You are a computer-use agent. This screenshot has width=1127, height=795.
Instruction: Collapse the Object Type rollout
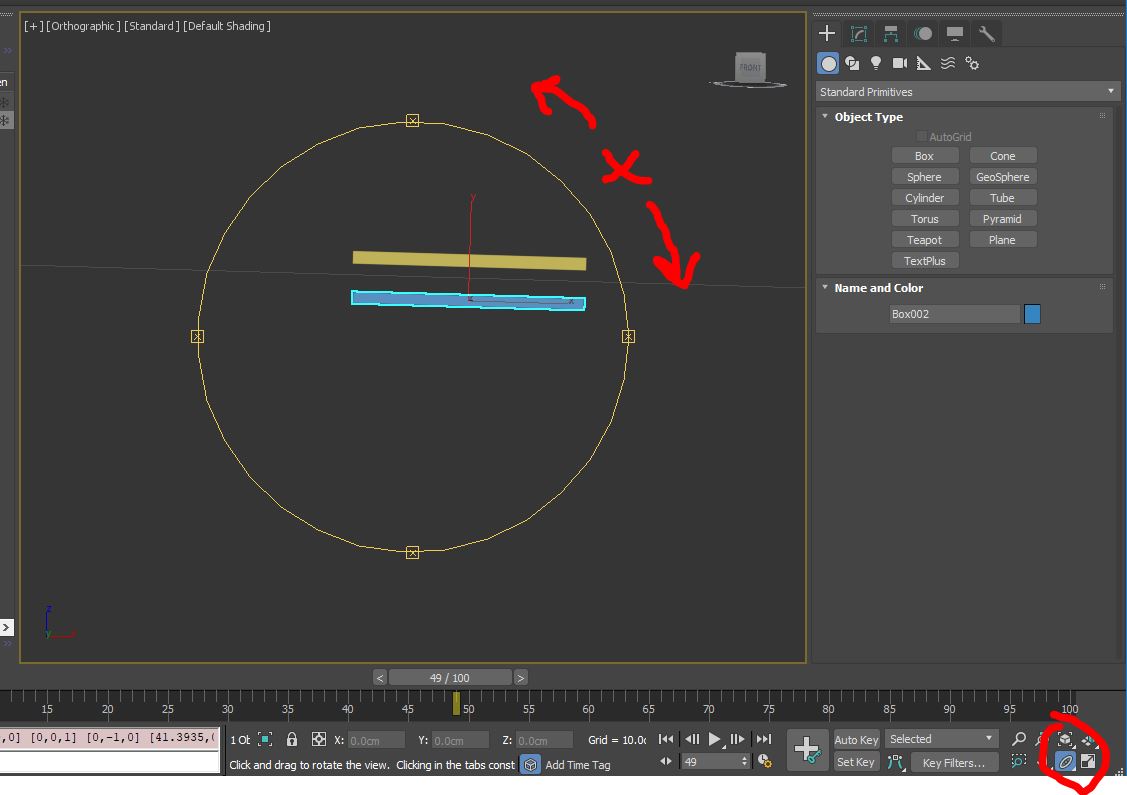[x=824, y=117]
